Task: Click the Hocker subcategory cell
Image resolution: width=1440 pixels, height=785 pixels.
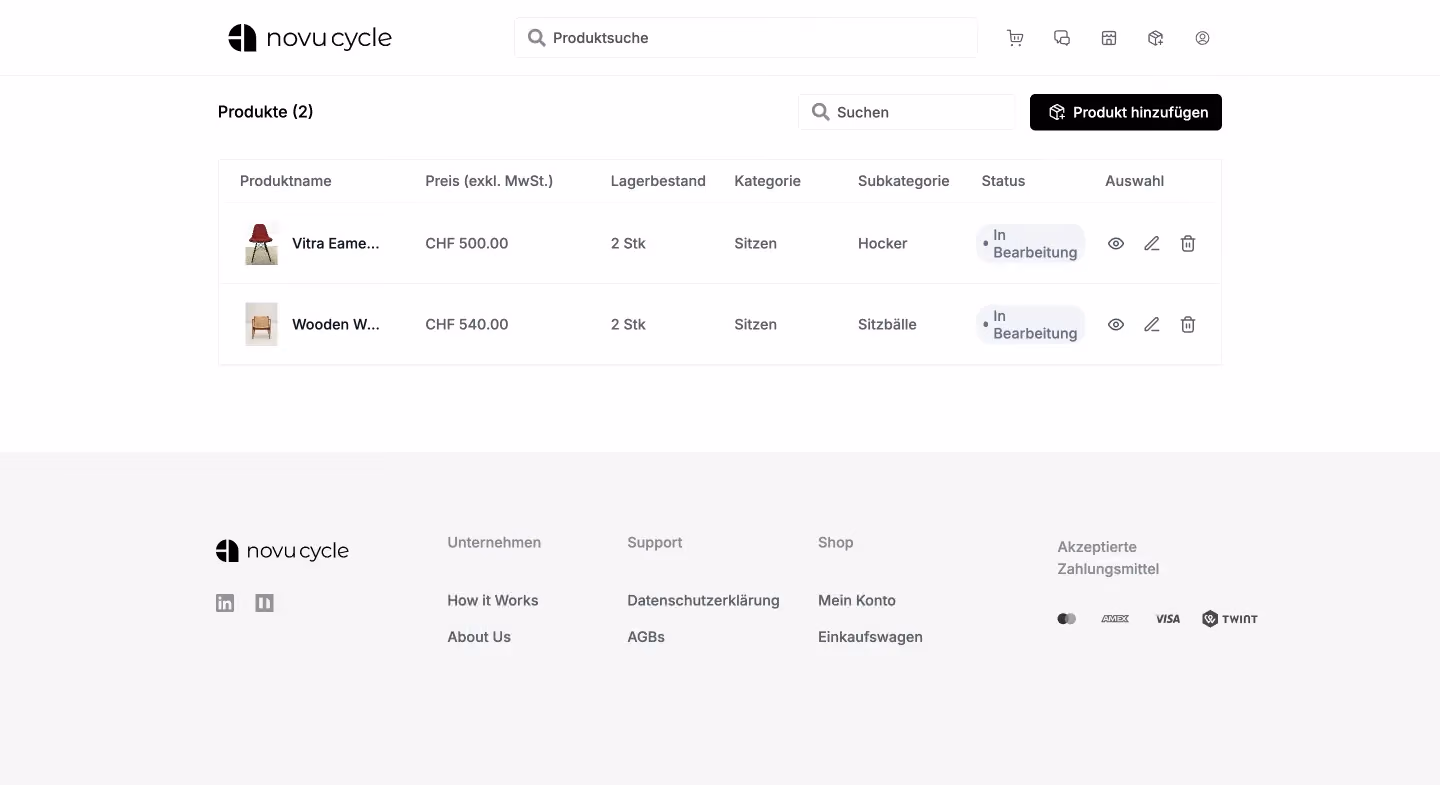Action: [x=883, y=243]
